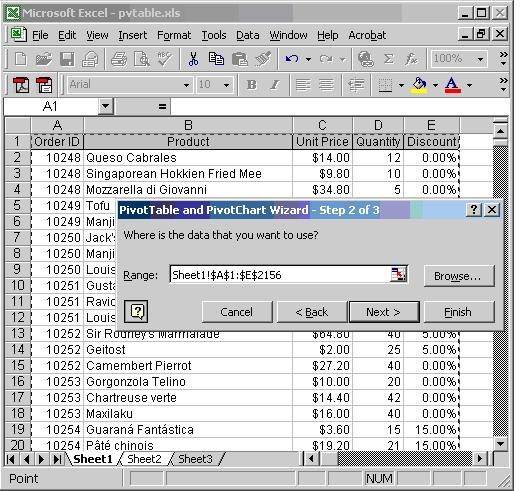This screenshot has width=527, height=491.
Task: Toggle Bold formatting
Action: (251, 85)
